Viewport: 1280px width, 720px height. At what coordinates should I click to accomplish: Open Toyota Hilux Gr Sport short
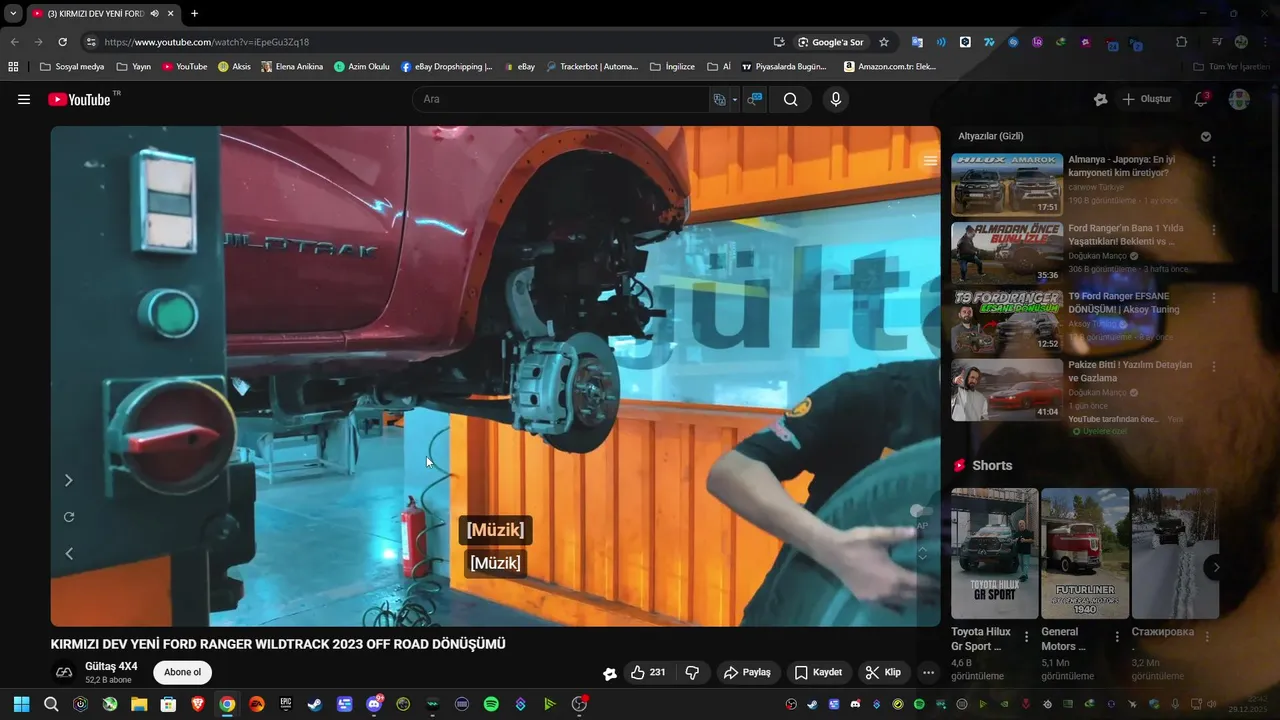tap(994, 553)
